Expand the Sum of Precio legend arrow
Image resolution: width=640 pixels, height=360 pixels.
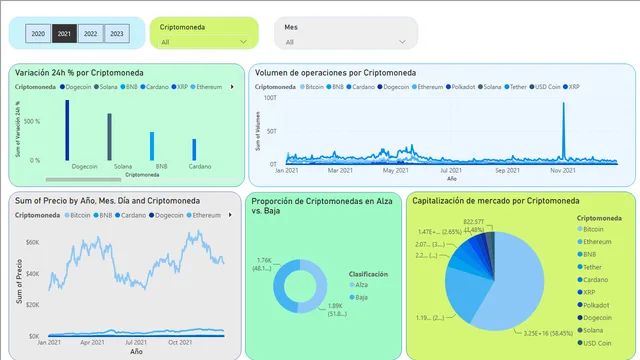230,215
